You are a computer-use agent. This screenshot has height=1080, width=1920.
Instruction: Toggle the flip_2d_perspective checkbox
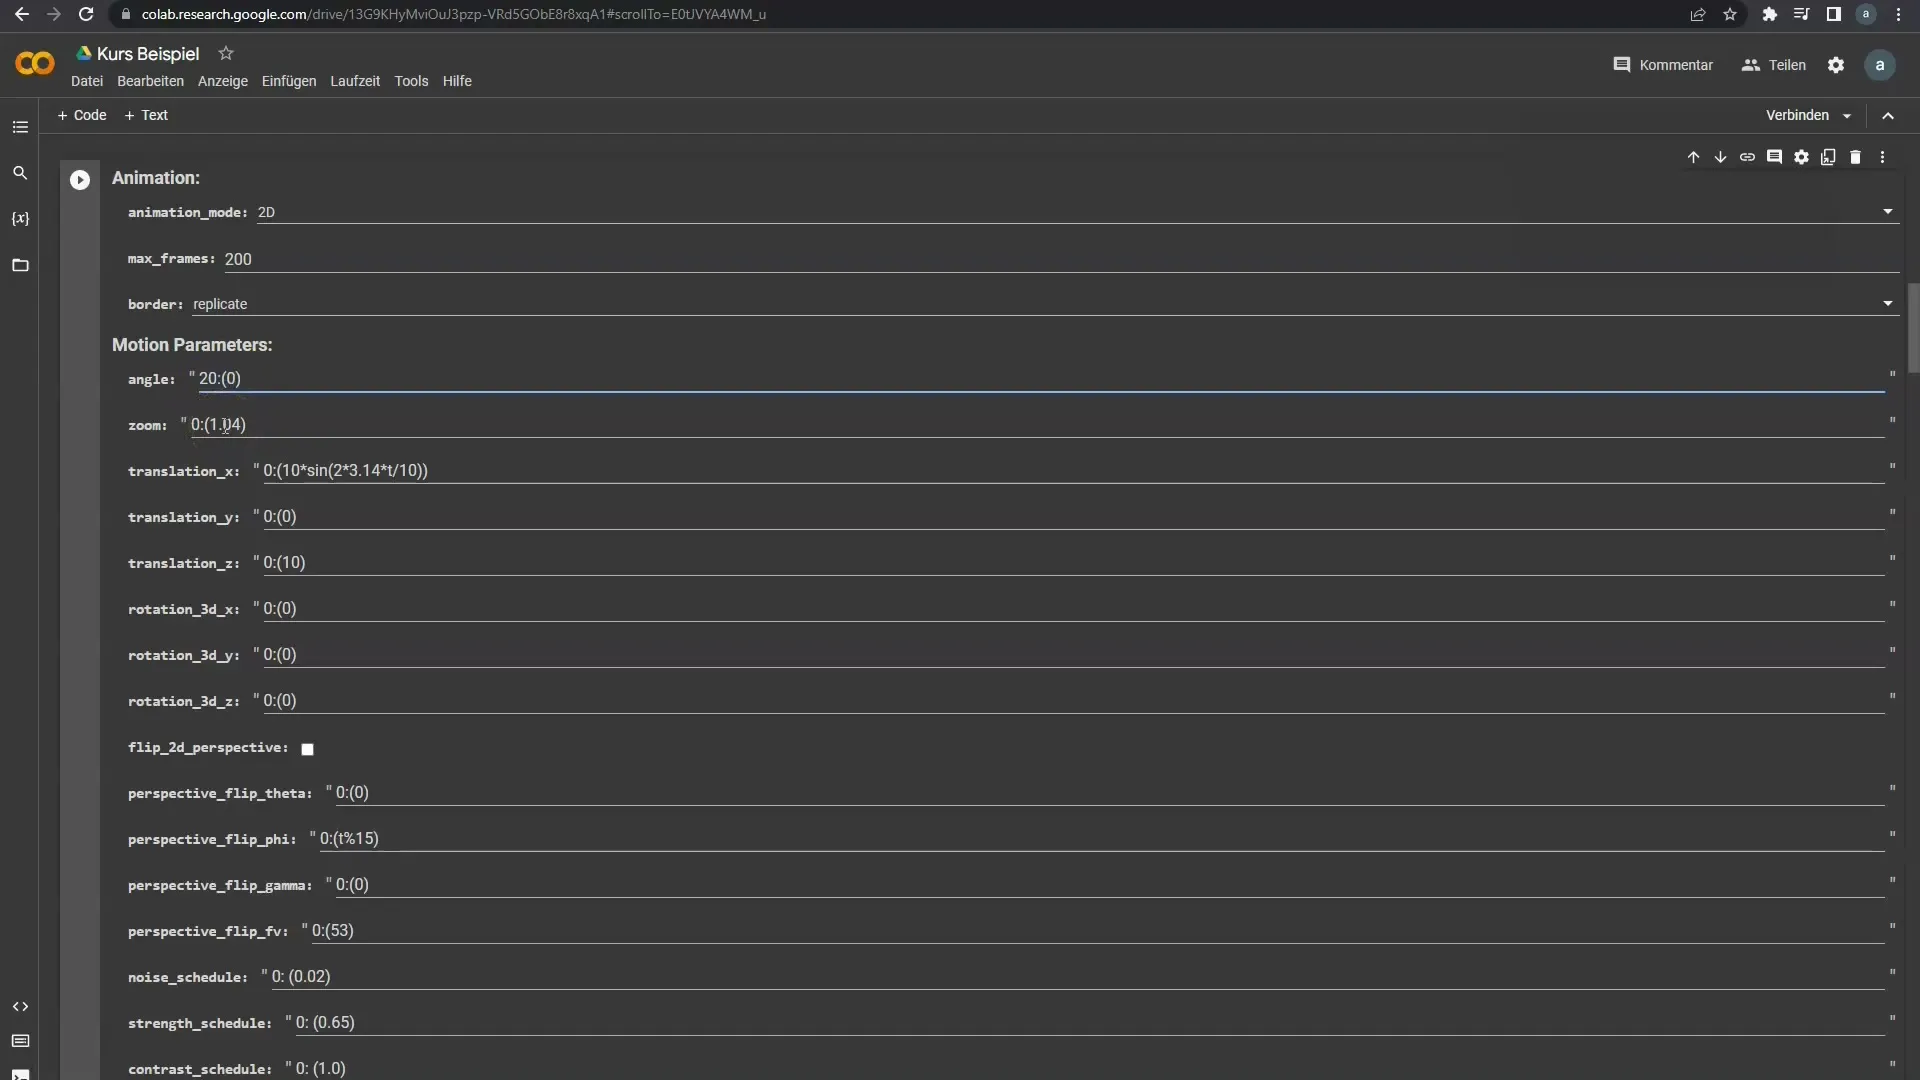click(x=308, y=749)
